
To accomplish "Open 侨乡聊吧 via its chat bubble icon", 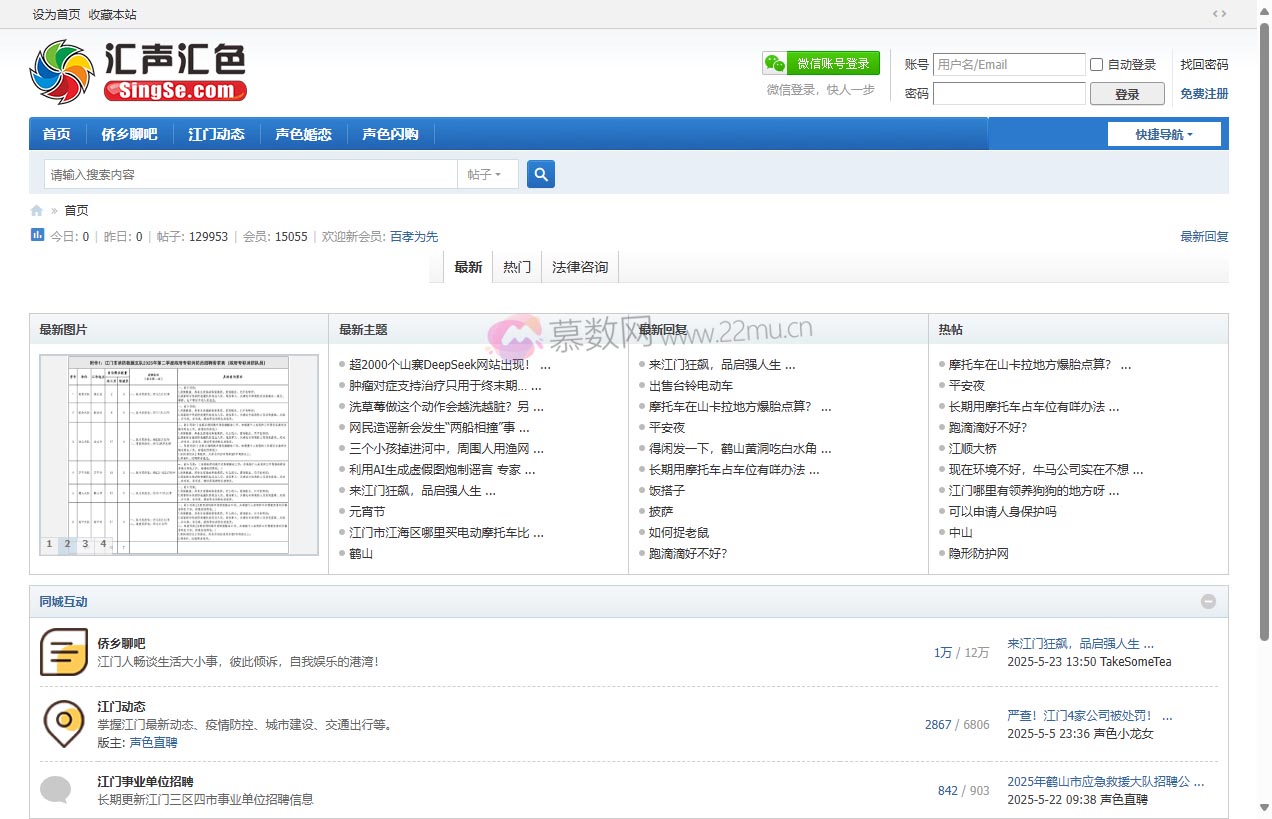I will point(63,651).
